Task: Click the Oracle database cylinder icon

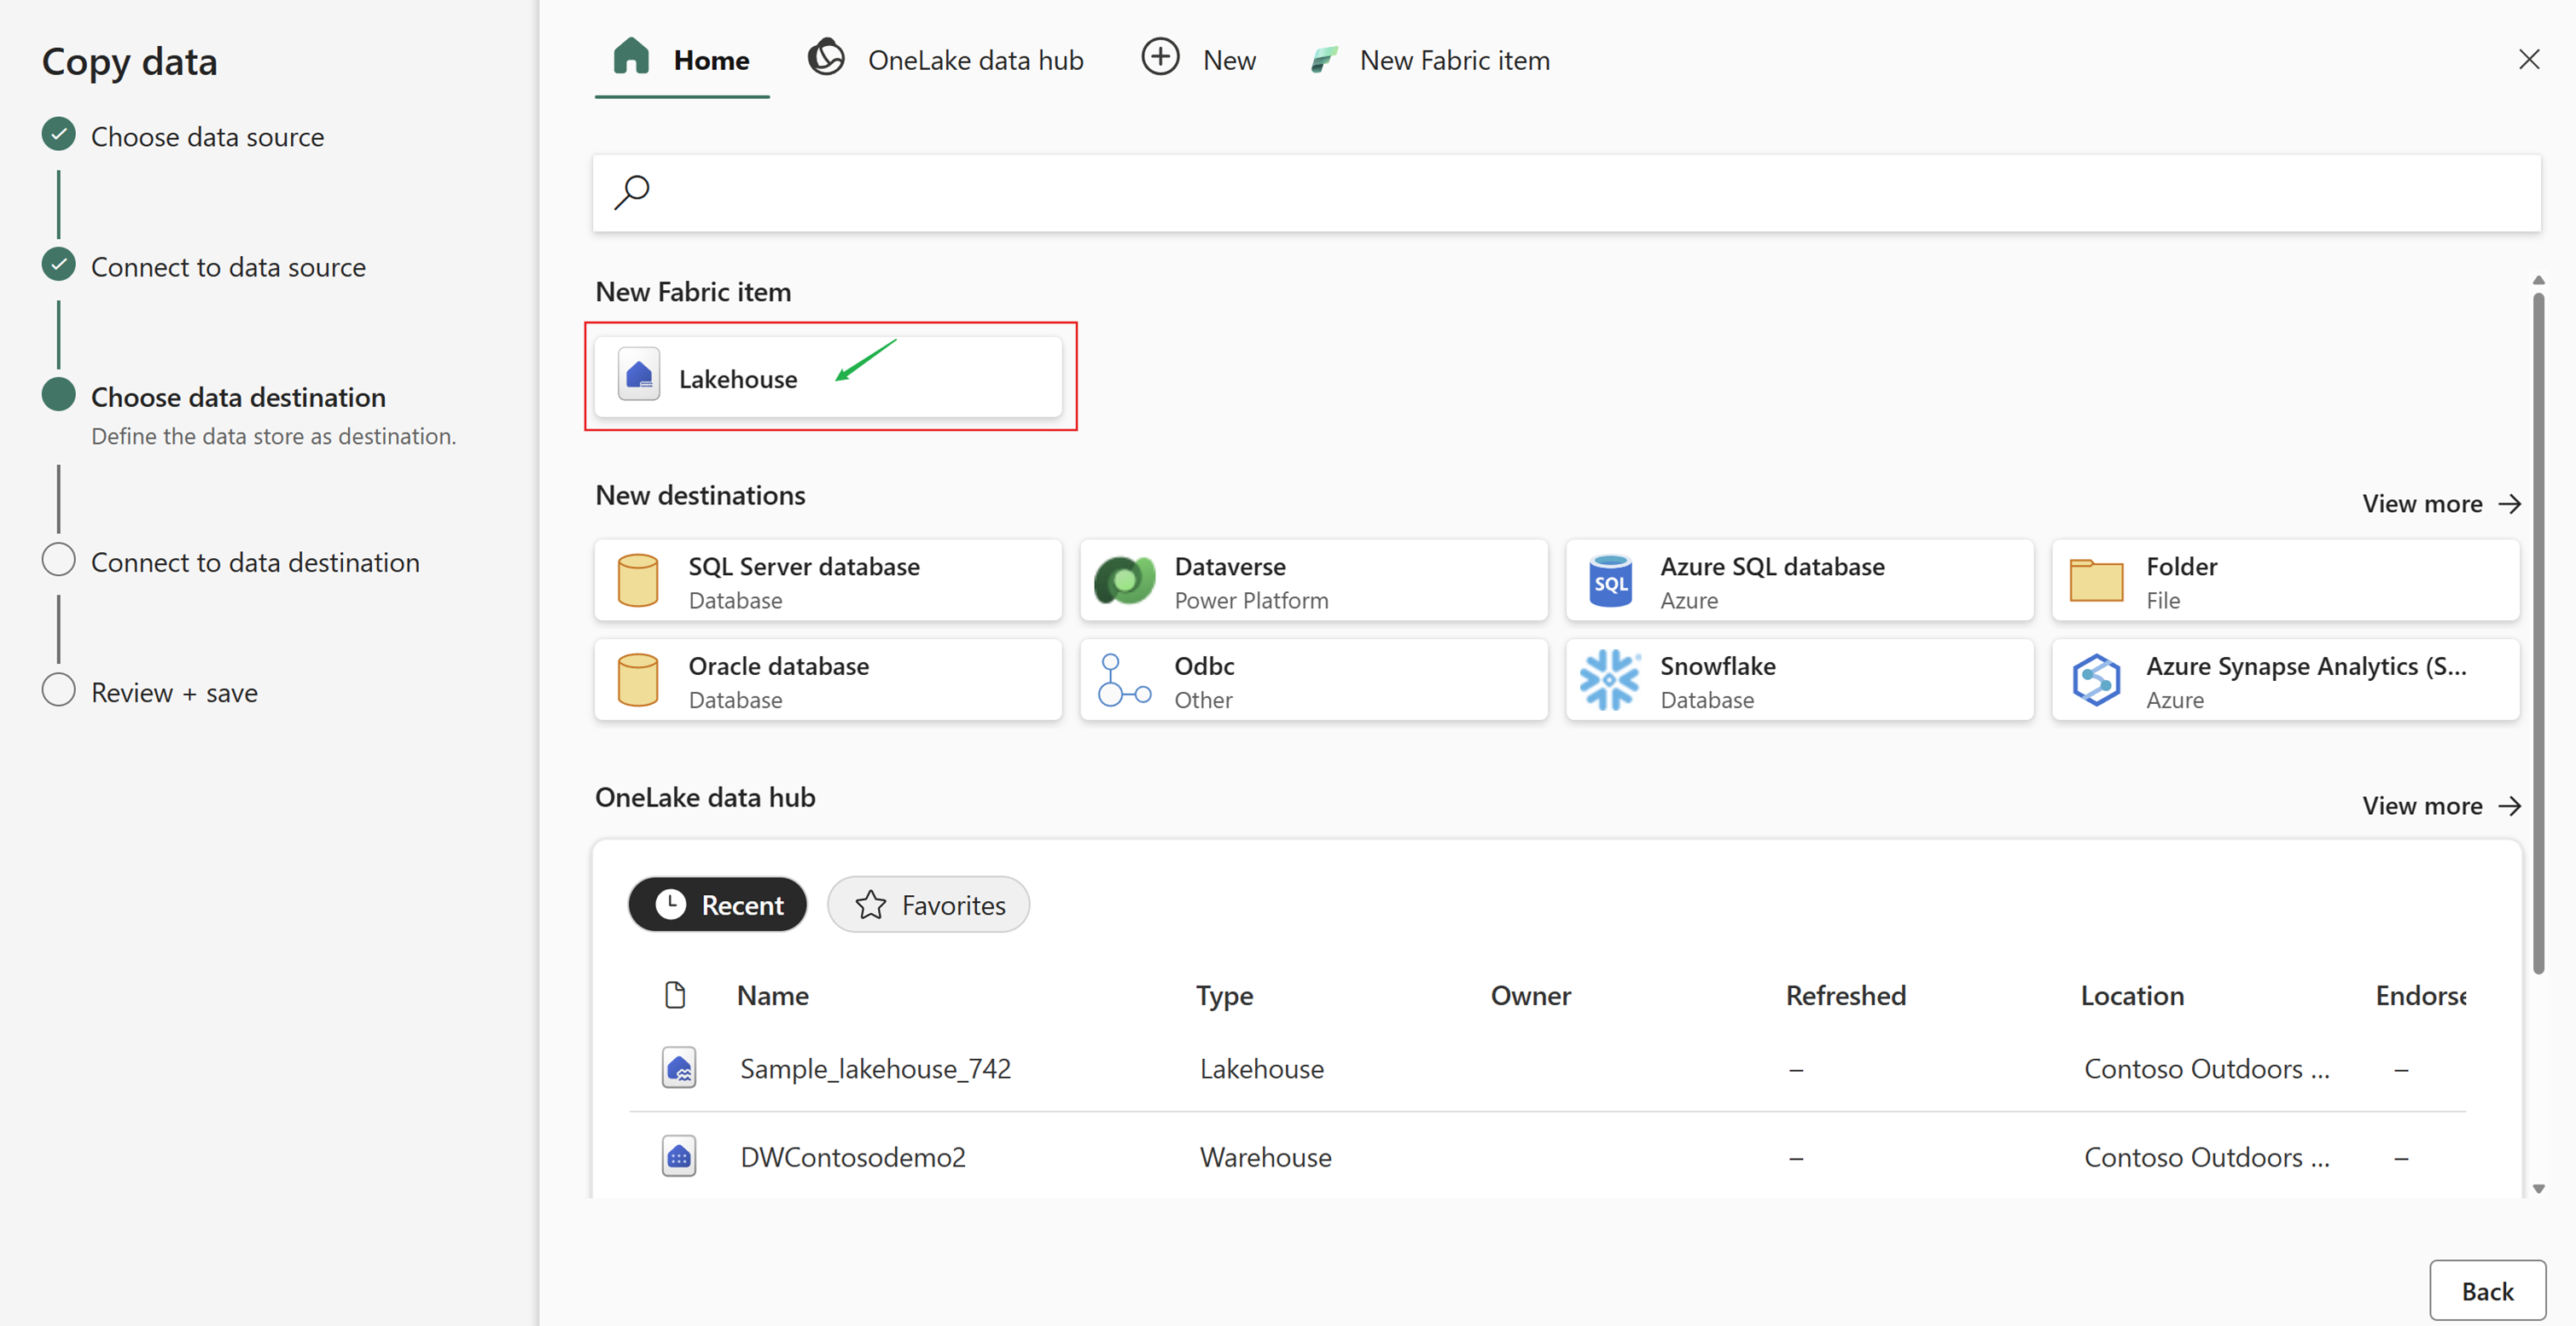Action: pyautogui.click(x=637, y=680)
